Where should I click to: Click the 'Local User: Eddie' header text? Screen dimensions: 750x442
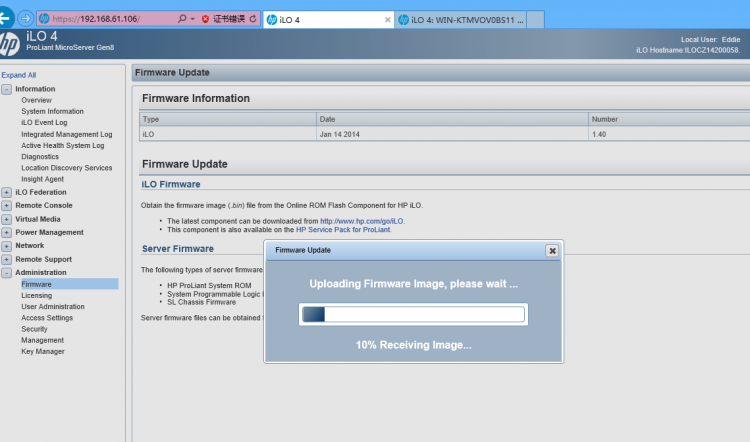pos(710,40)
